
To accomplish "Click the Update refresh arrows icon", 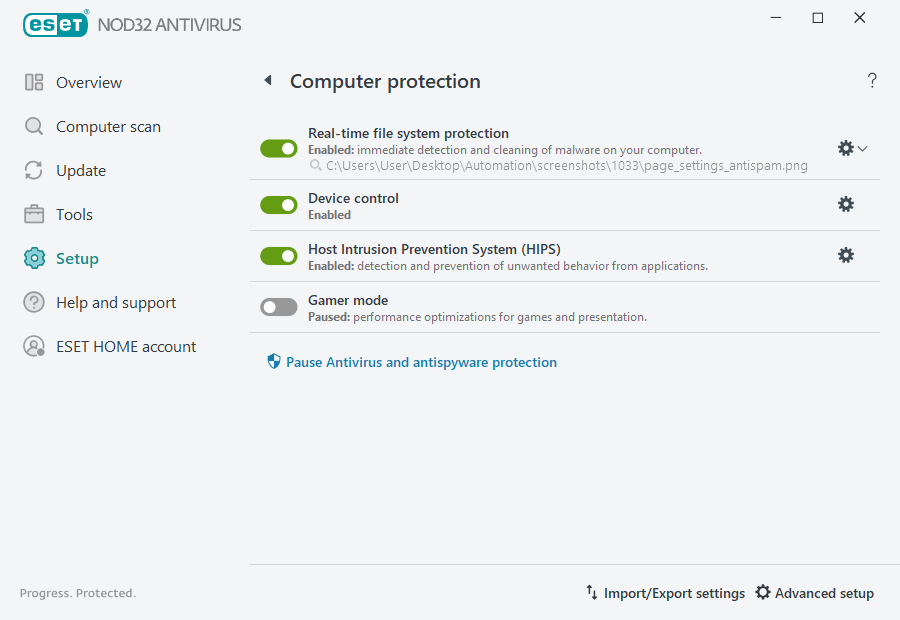I will pos(34,171).
